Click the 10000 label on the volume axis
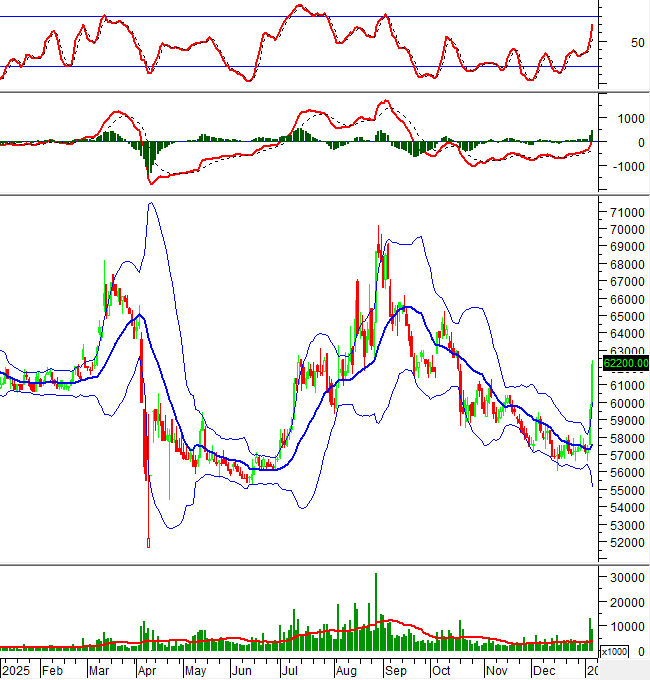This screenshot has width=650, height=680. (x=627, y=627)
